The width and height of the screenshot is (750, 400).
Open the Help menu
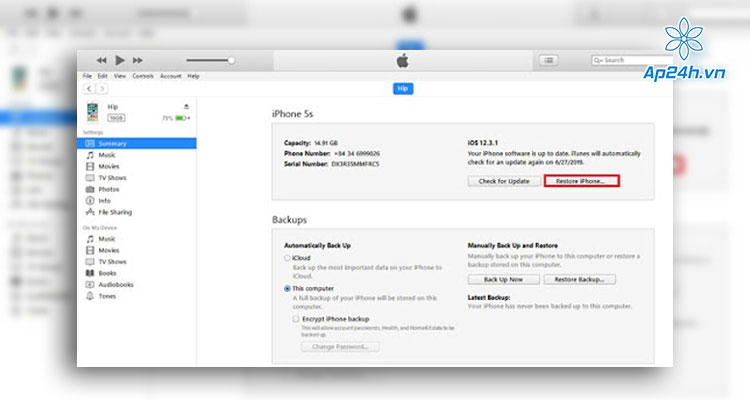(193, 76)
